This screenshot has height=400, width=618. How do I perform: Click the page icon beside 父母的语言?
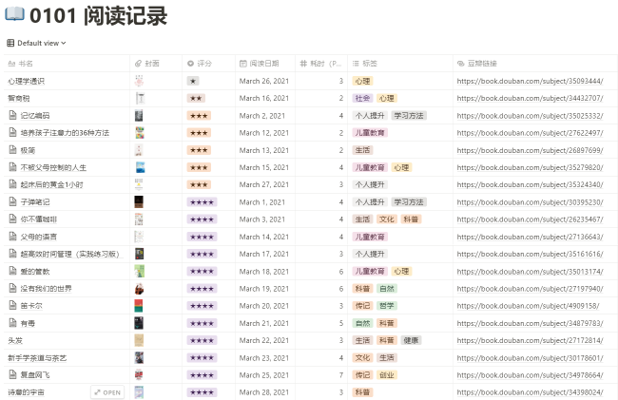click(13, 236)
